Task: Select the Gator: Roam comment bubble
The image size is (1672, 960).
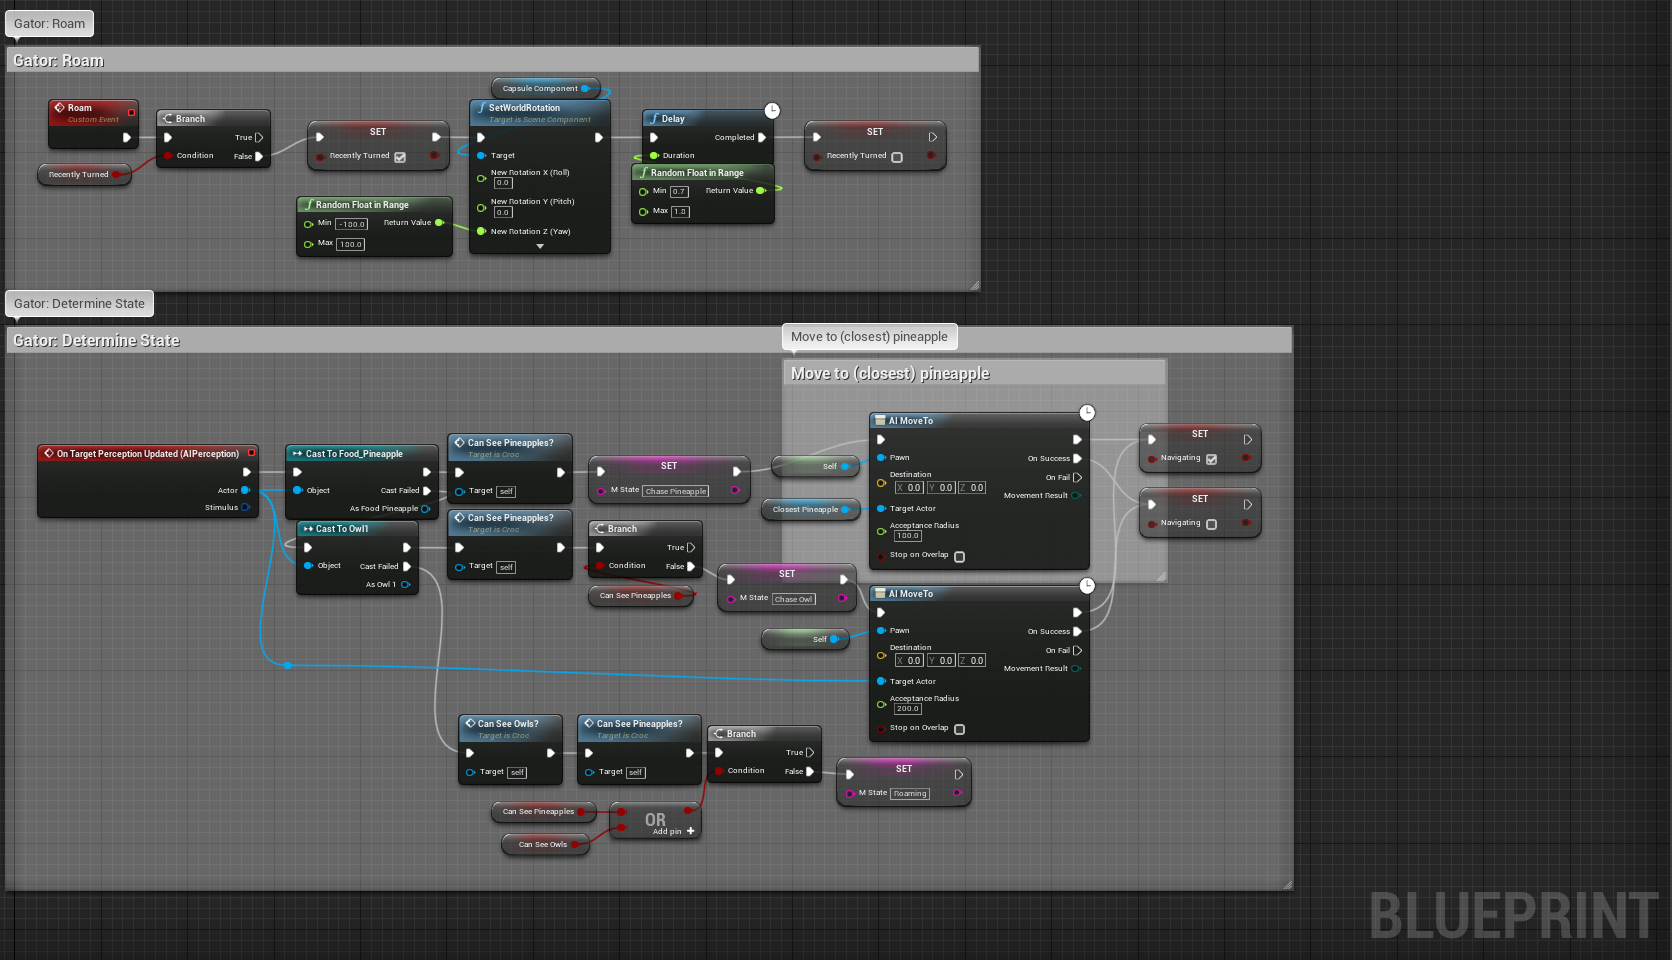Action: pyautogui.click(x=49, y=24)
